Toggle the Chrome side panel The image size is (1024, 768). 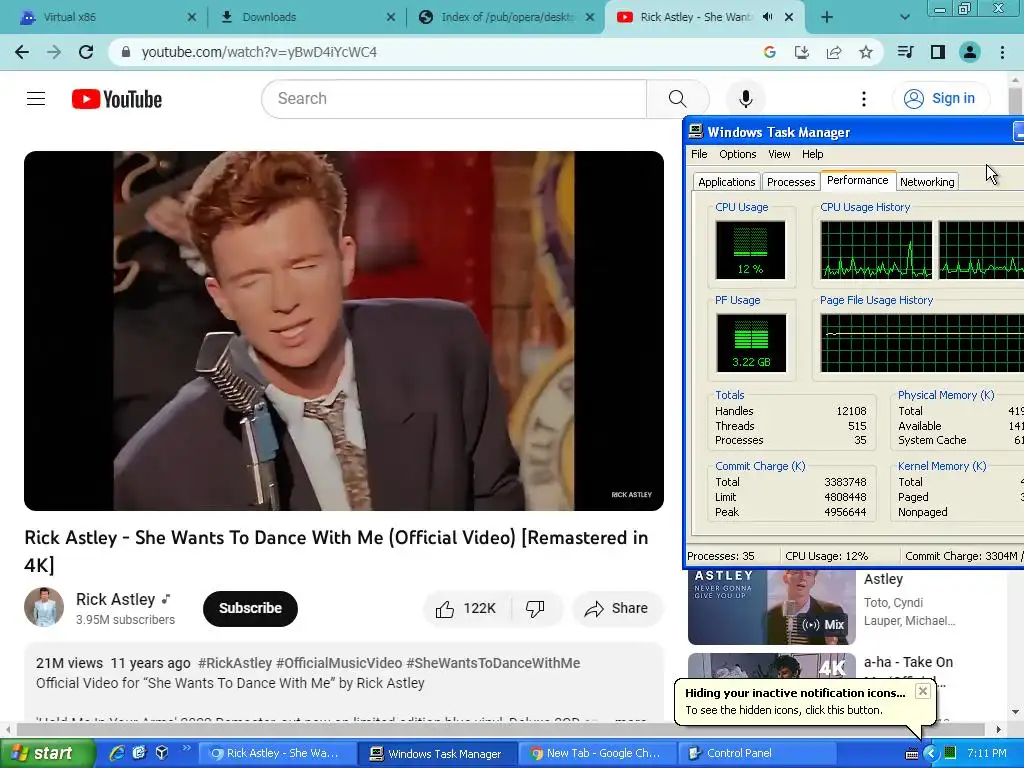(x=938, y=52)
